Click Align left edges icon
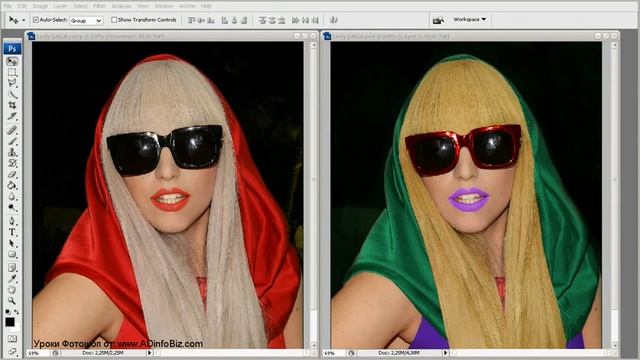The width and height of the screenshot is (640, 360). click(224, 20)
